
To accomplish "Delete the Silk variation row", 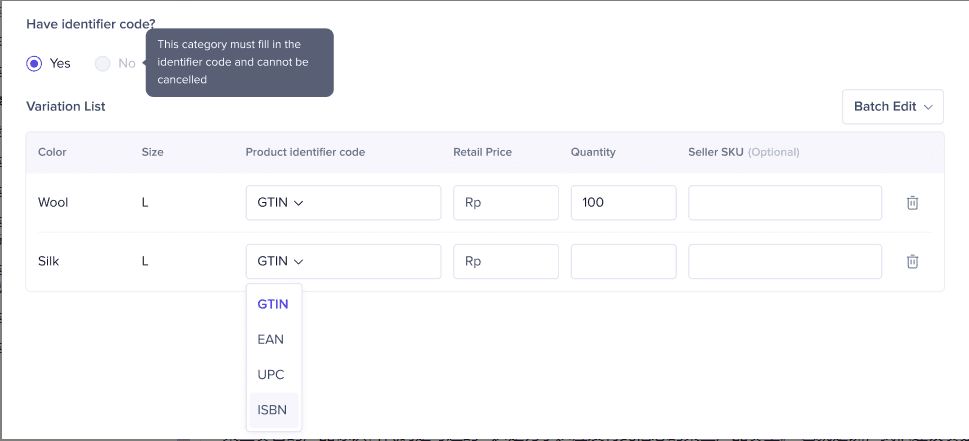I will pos(912,261).
